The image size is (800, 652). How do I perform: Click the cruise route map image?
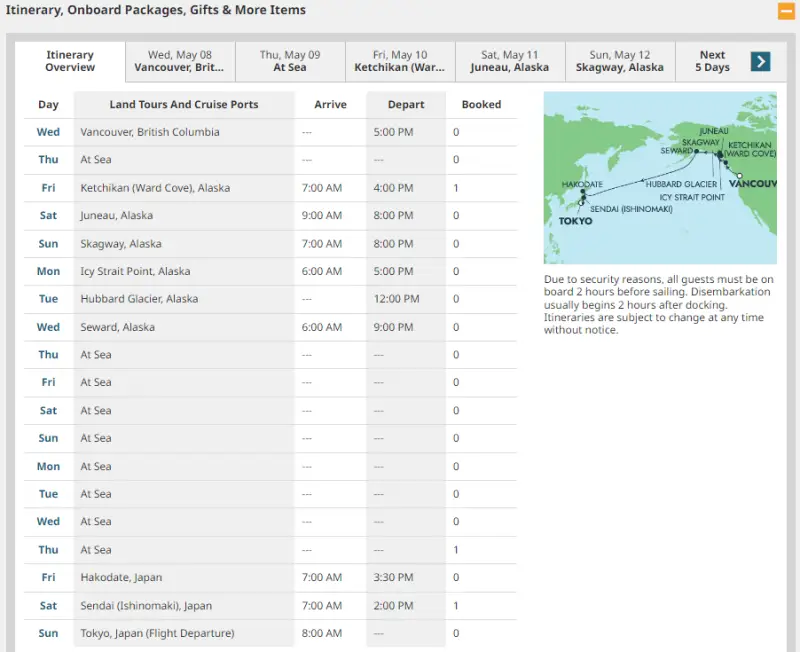660,177
